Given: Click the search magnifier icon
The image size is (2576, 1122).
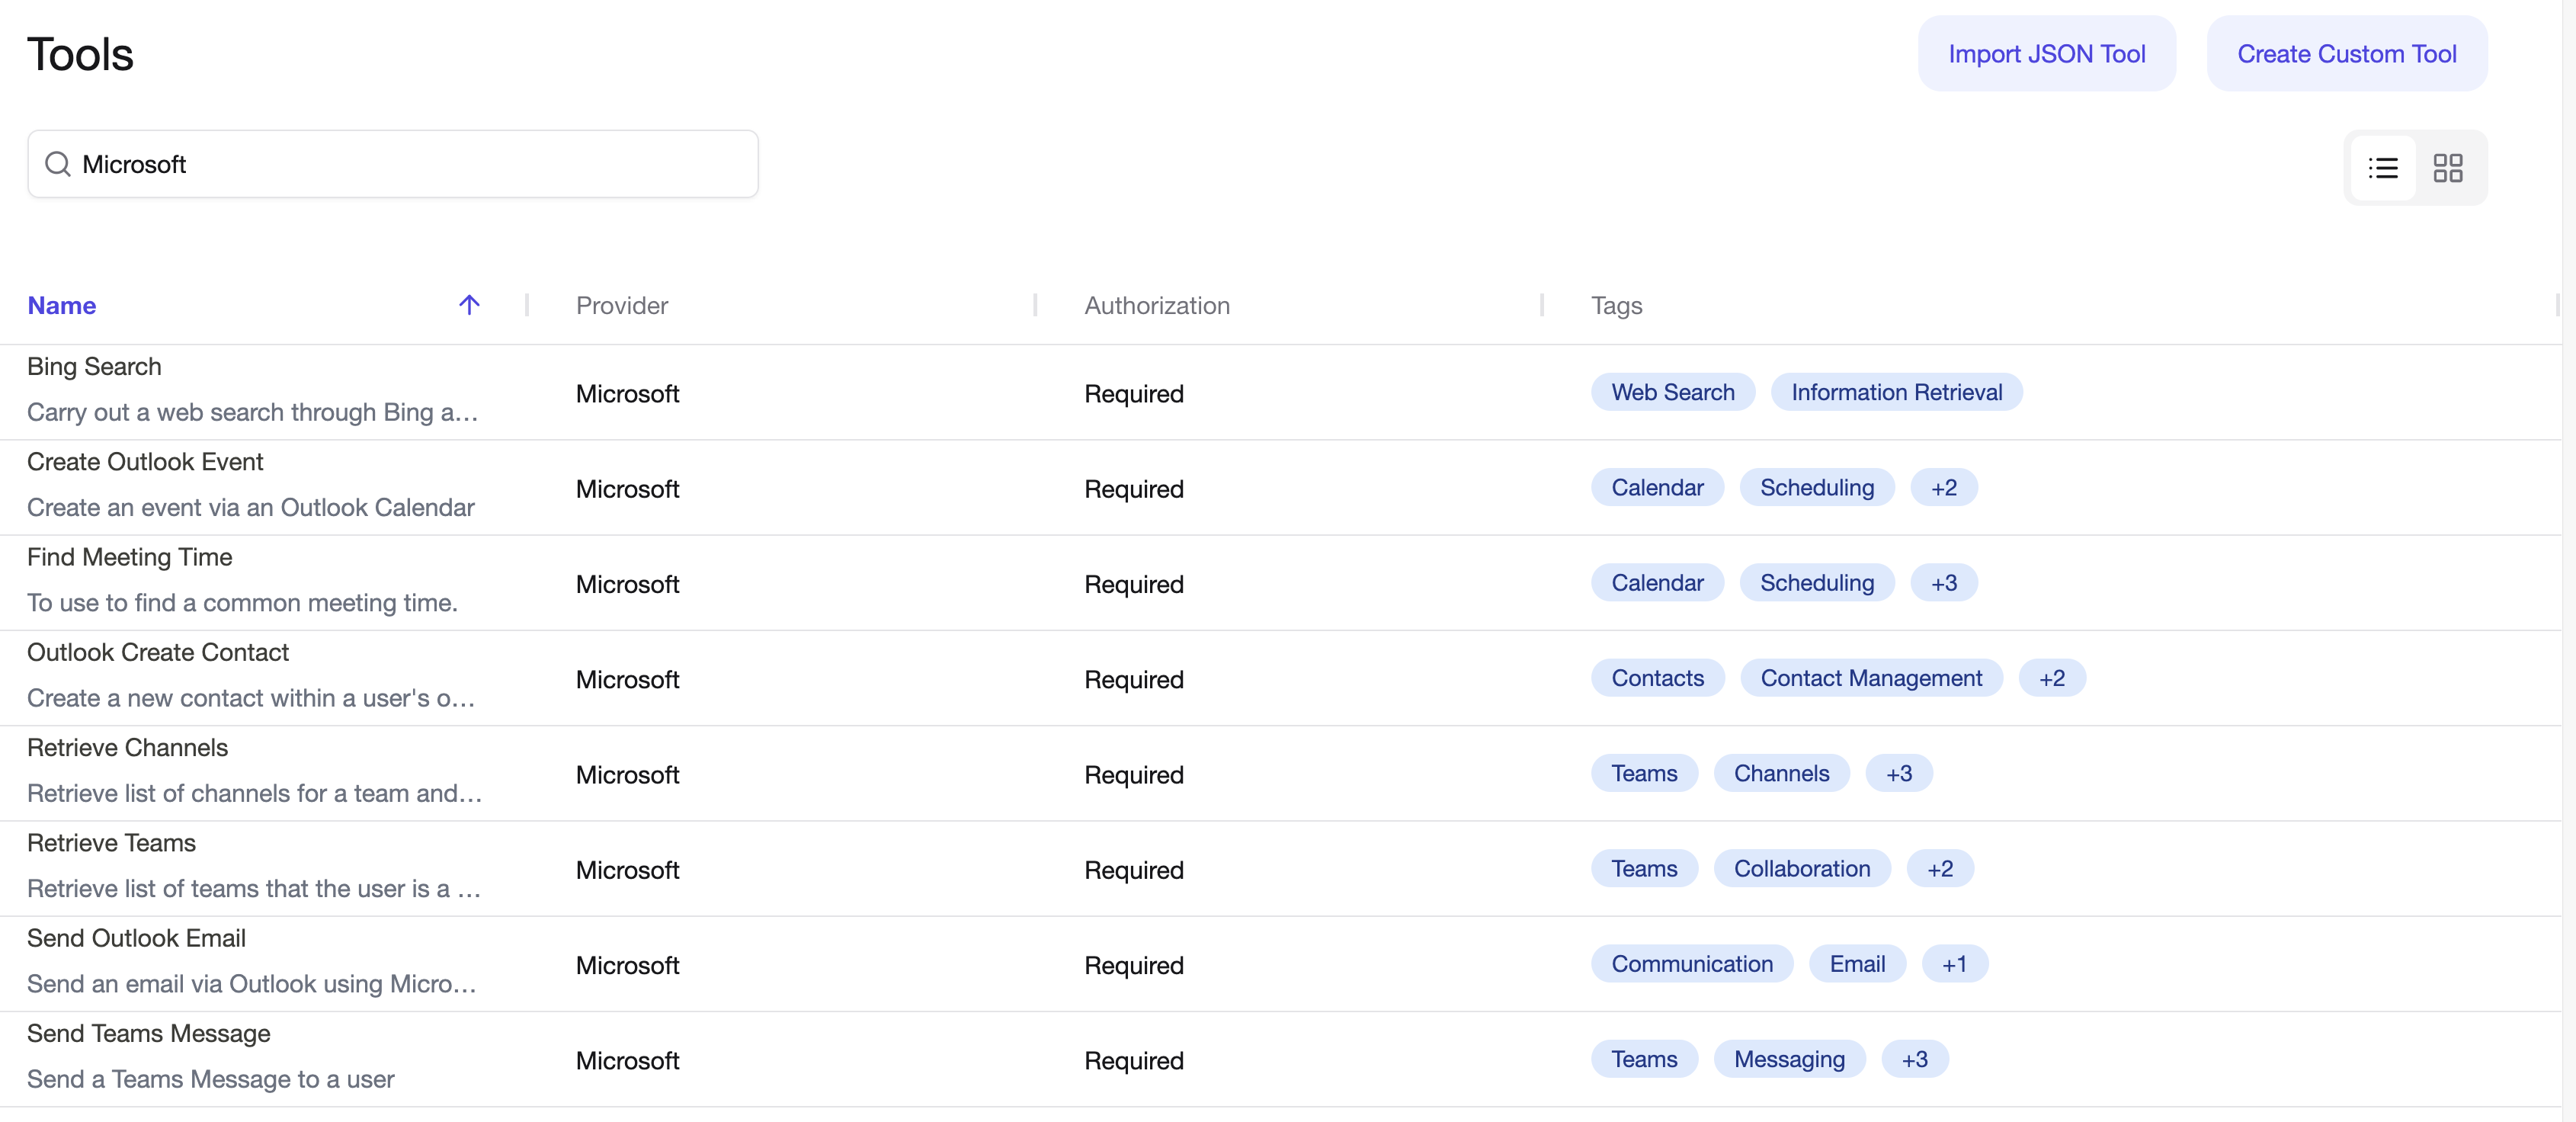Looking at the screenshot, I should click(x=58, y=164).
